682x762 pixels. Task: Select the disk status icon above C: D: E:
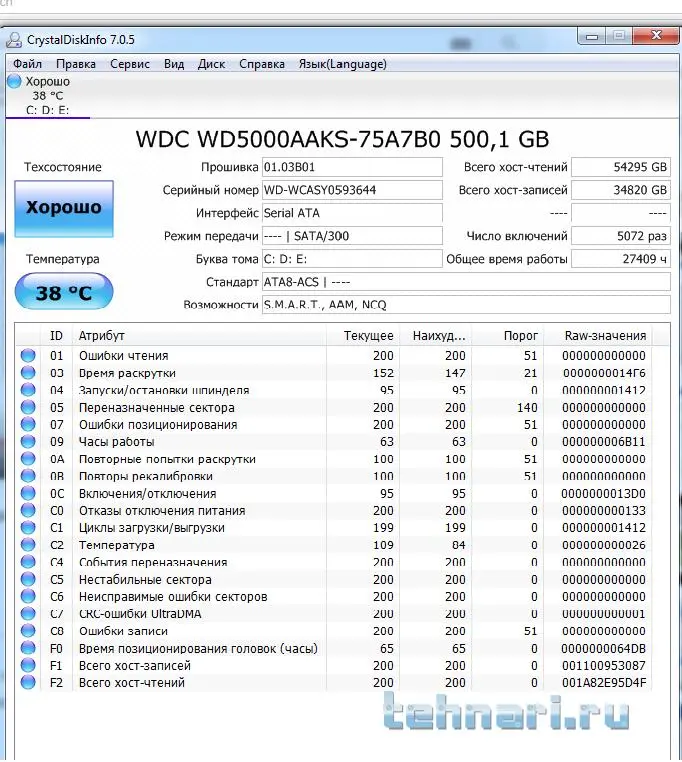[x=14, y=81]
